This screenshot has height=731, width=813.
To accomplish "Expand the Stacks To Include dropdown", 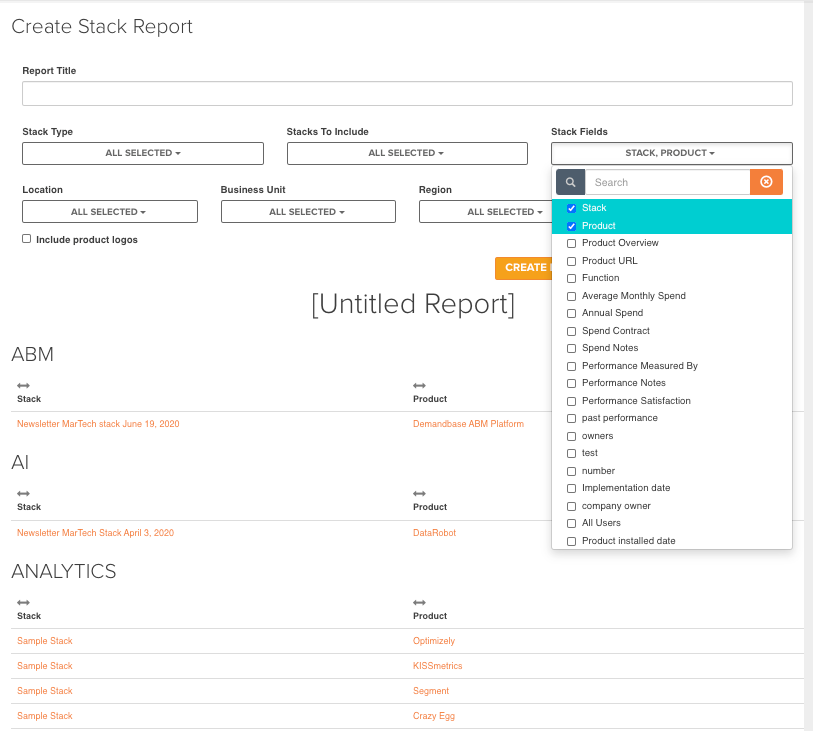I will (407, 153).
